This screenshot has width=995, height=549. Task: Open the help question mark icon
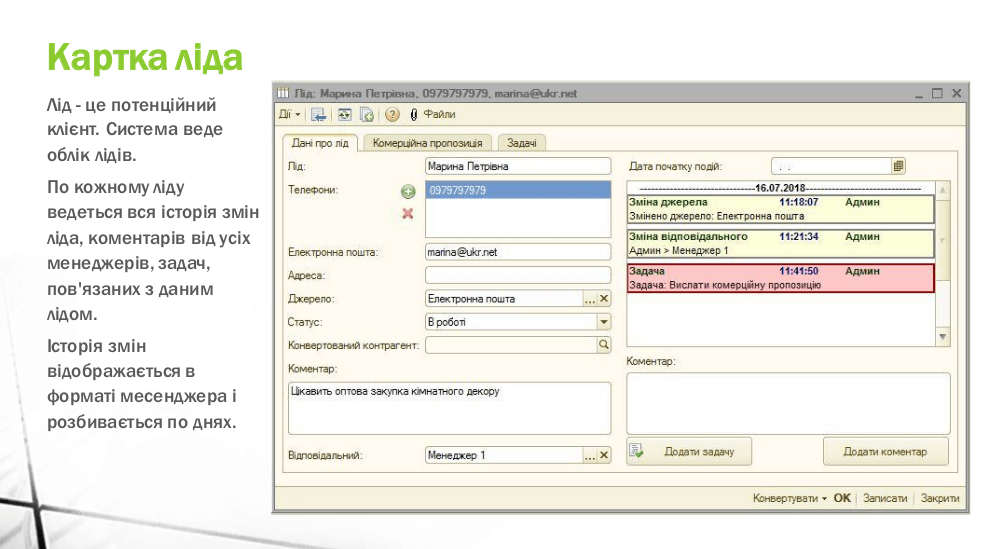point(392,115)
